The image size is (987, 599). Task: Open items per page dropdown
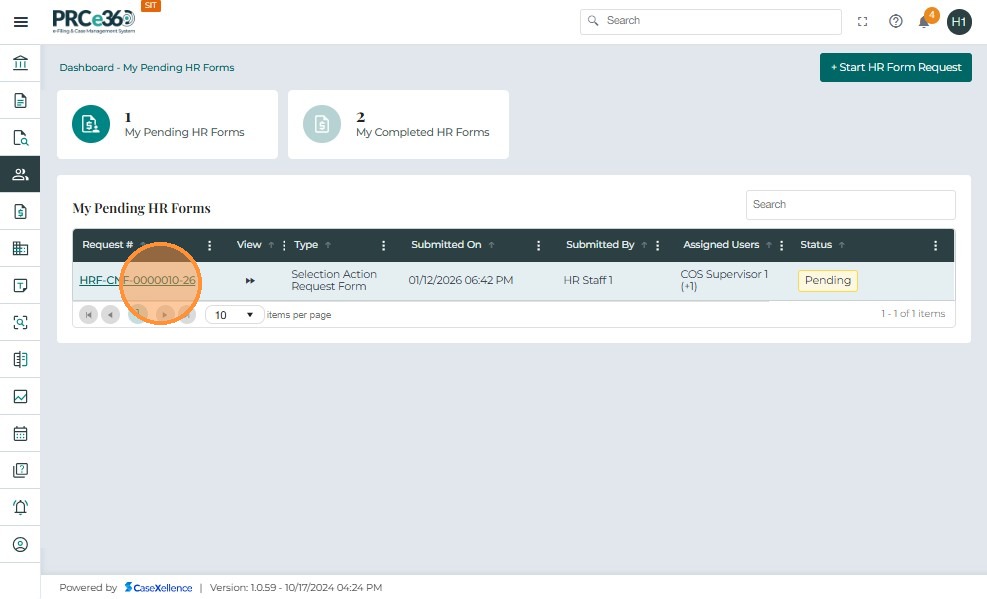(x=234, y=315)
